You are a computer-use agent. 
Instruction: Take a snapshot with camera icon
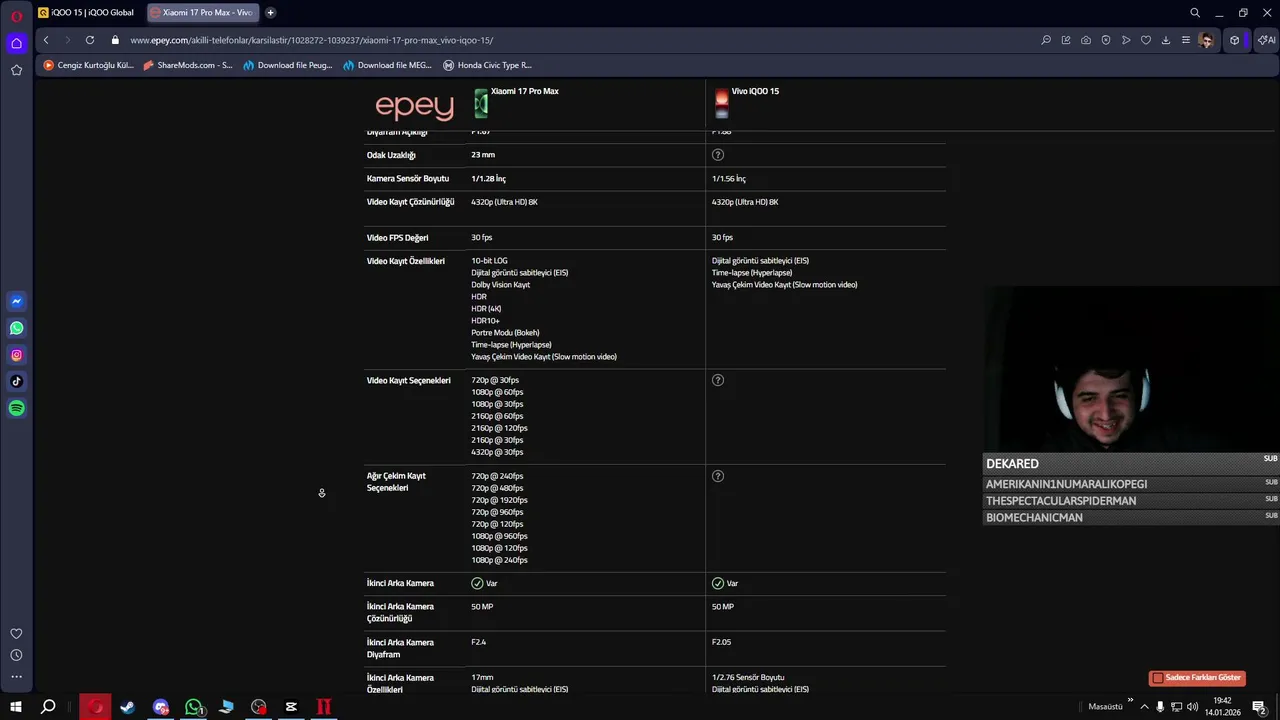pyautogui.click(x=1086, y=40)
